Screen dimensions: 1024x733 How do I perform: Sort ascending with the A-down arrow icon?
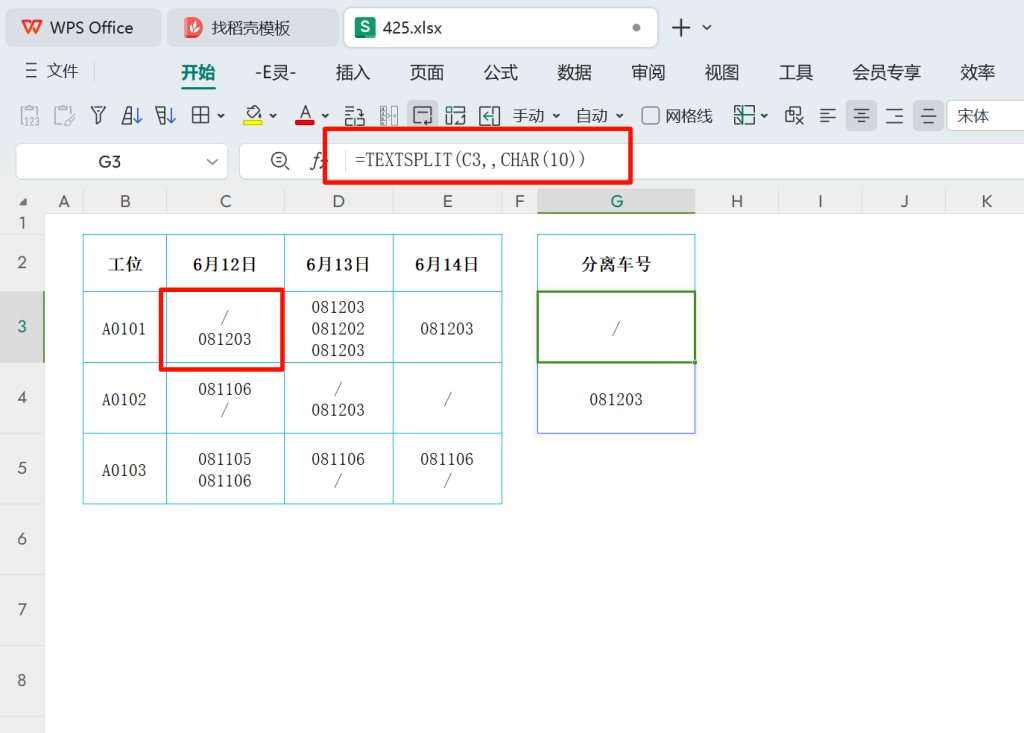click(131, 116)
